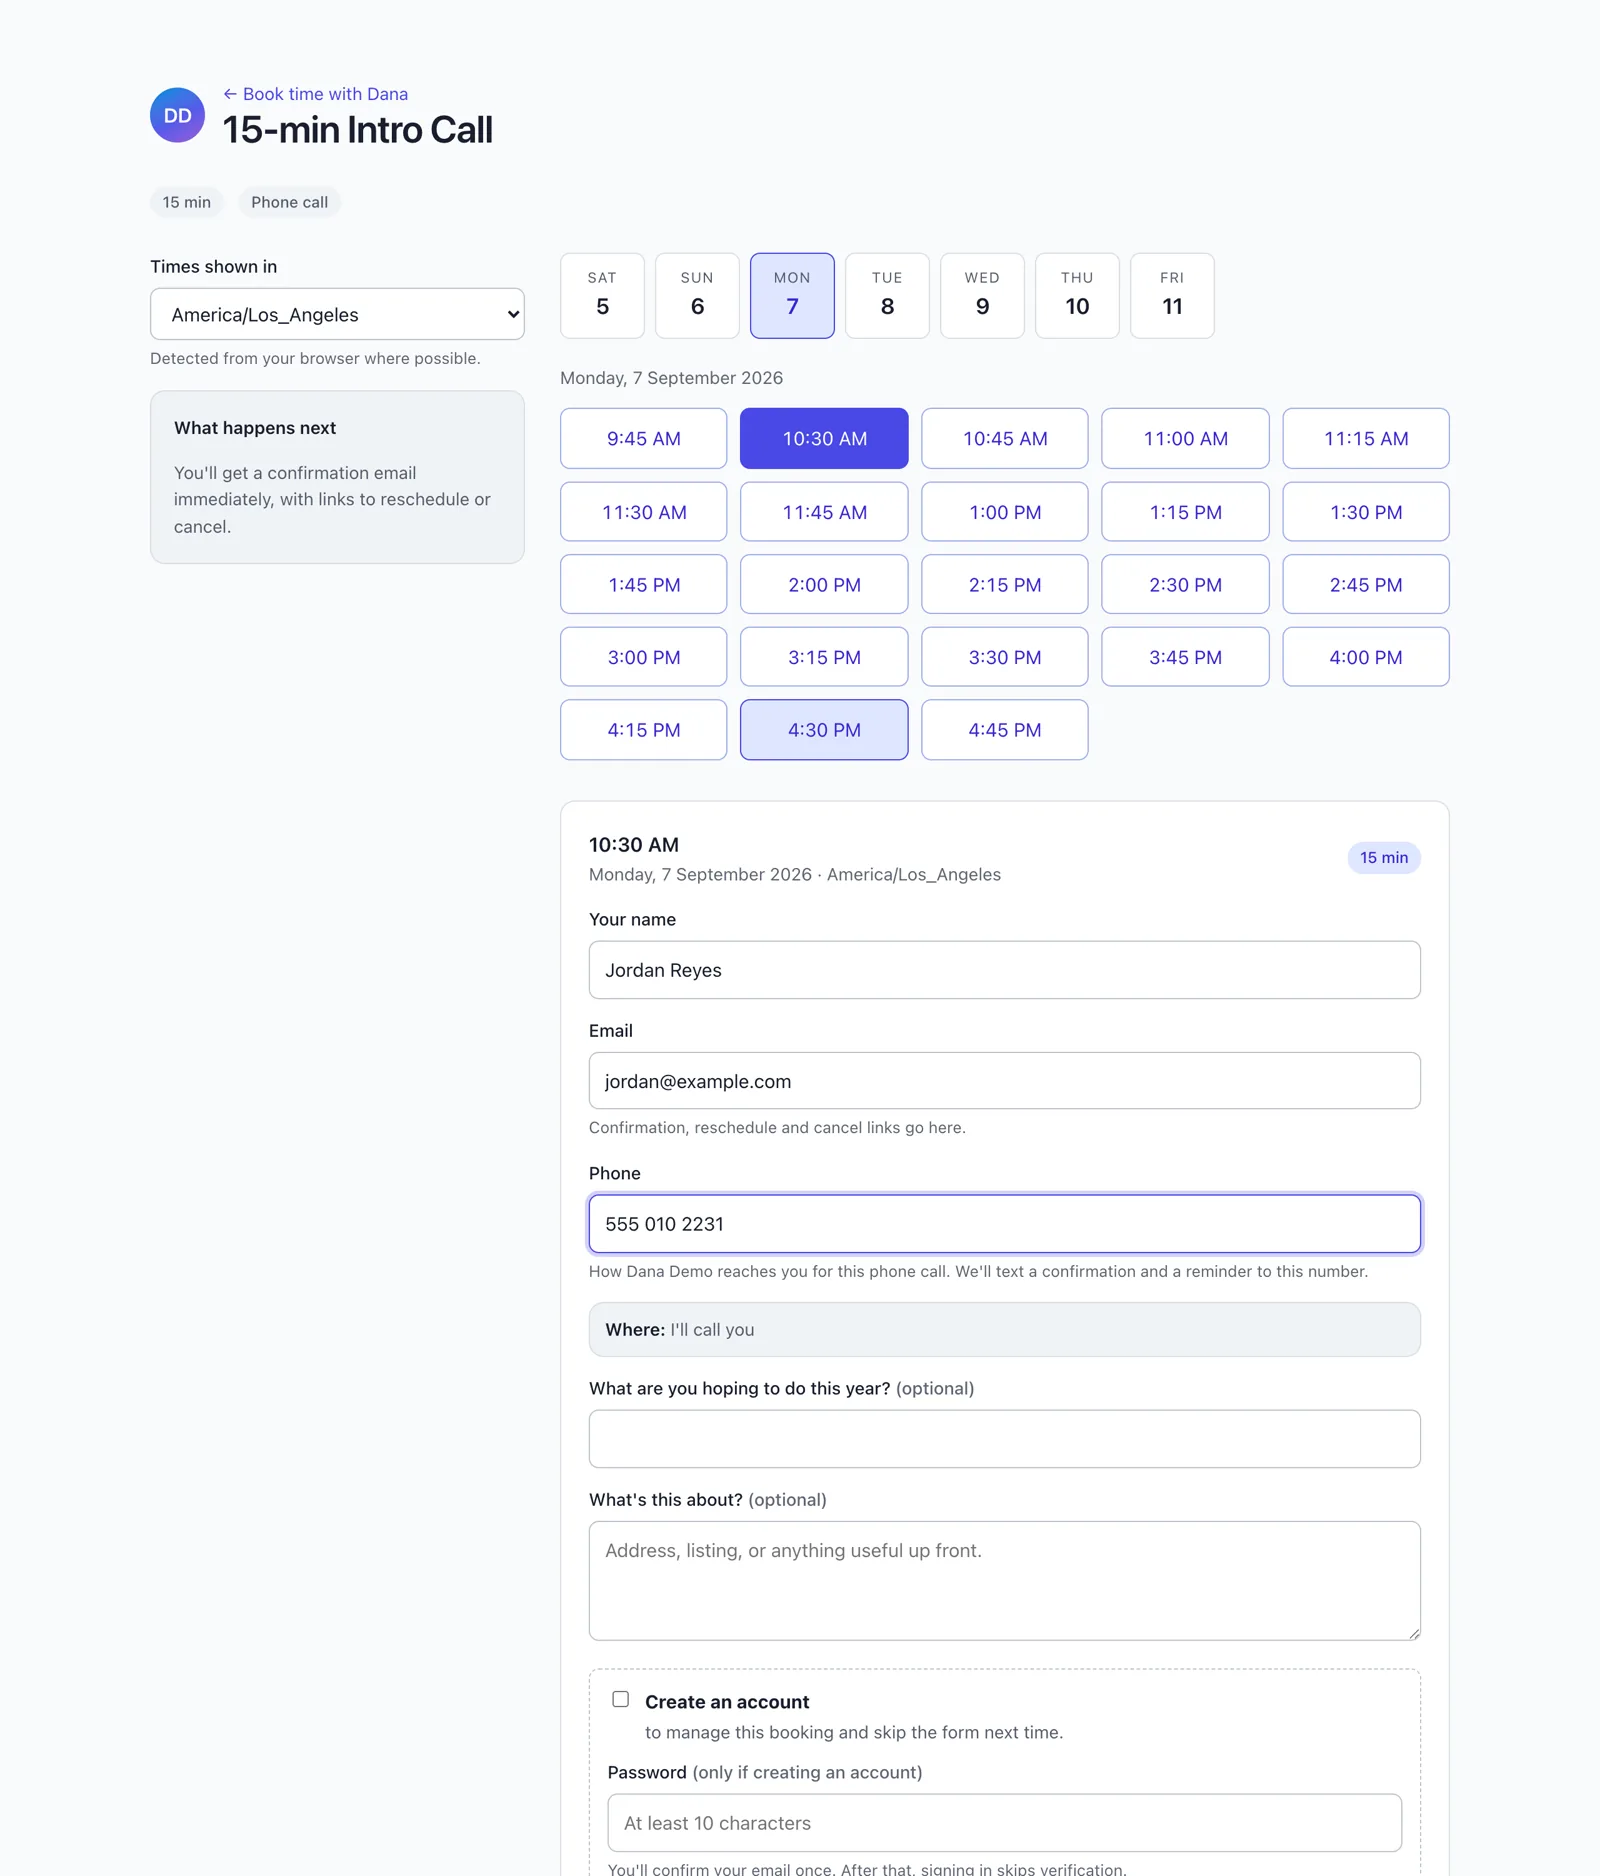Switch to FRI 11 date
This screenshot has height=1876, width=1600.
[x=1172, y=296]
